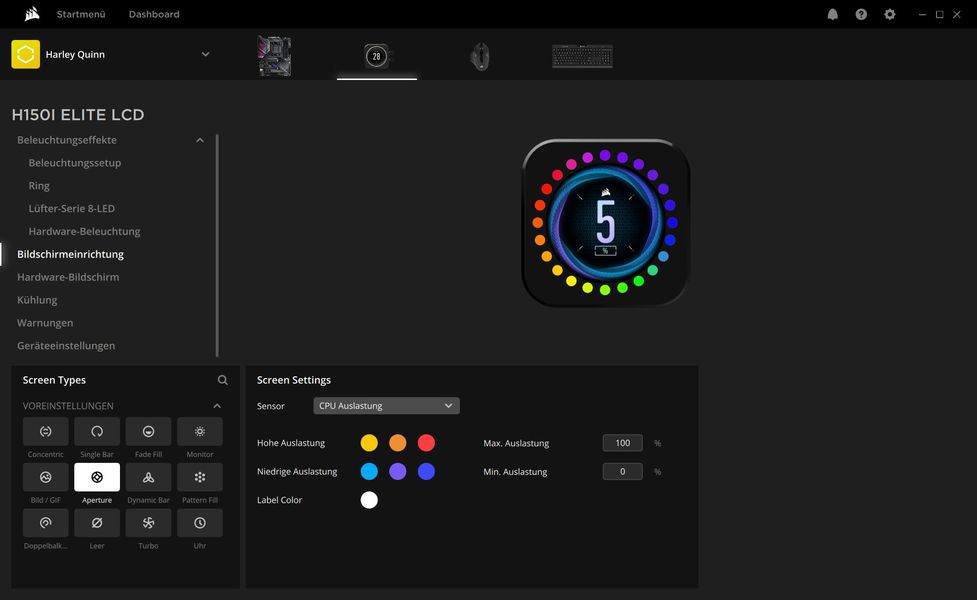Screen dimensions: 977x600
Task: Select Bildschirmeinrichtung in the sidebar
Action: coord(70,254)
